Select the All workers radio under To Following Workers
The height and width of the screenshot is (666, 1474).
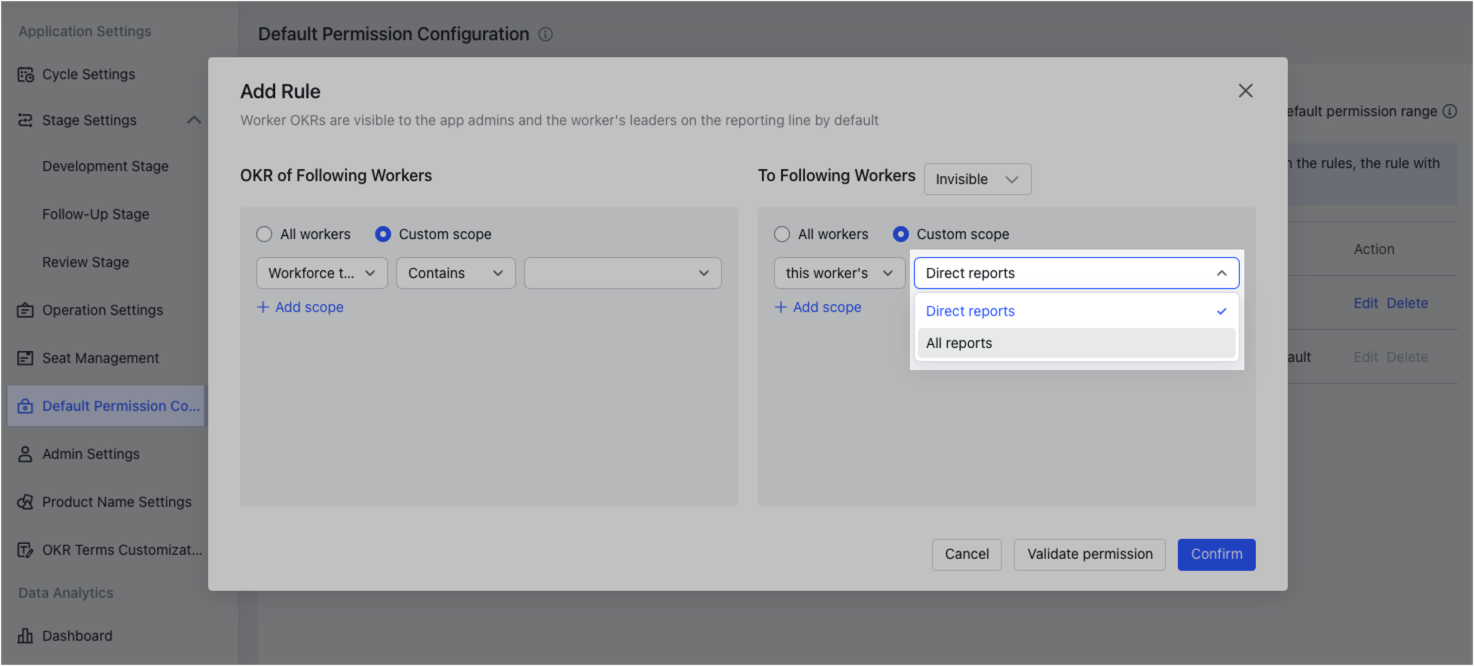pos(781,233)
